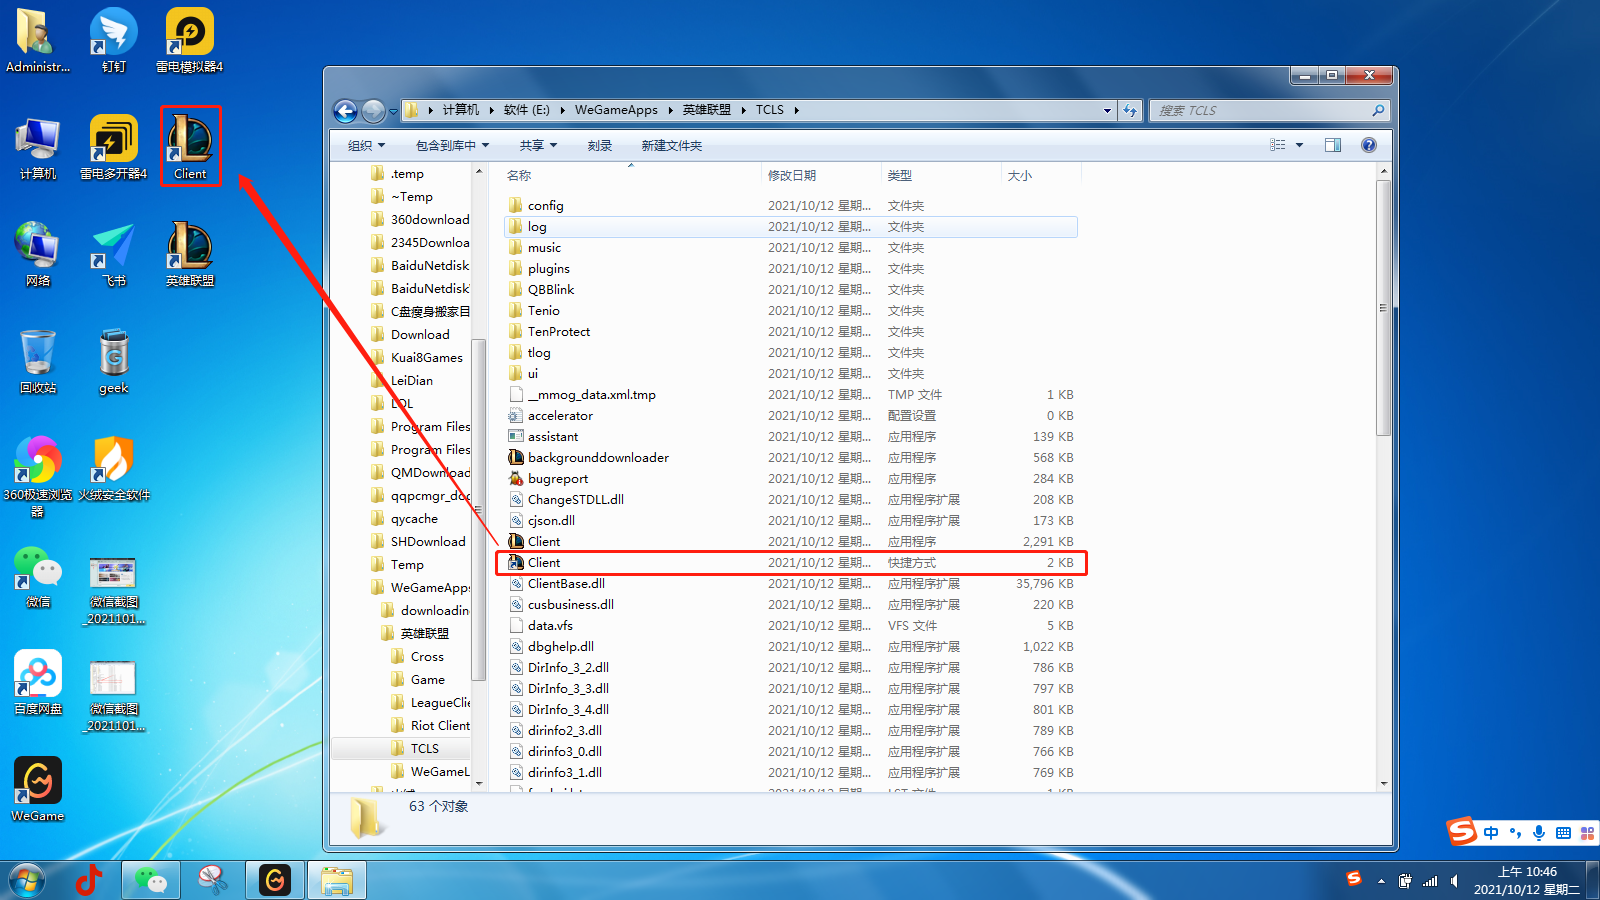Click the Windows Start button

tap(27, 880)
